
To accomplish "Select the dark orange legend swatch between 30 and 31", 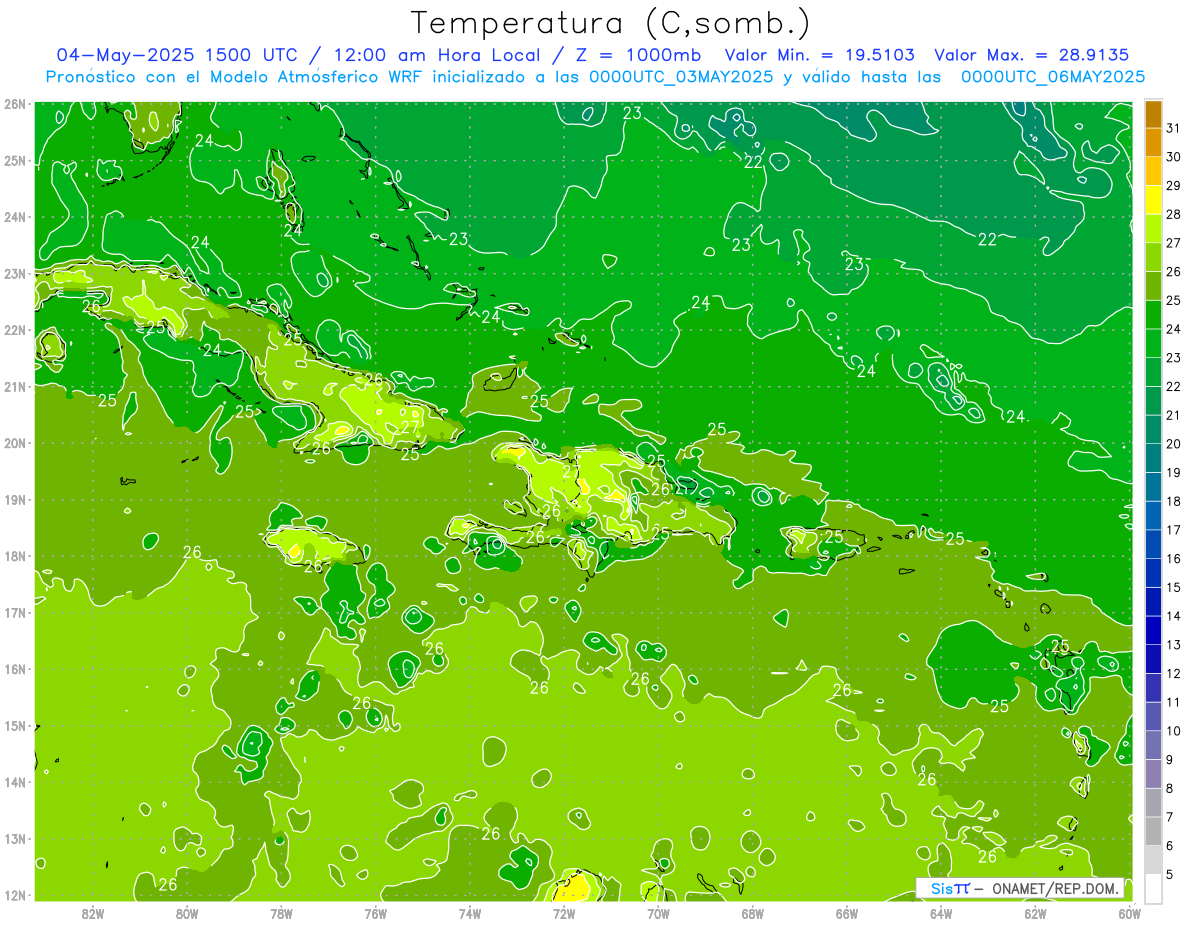I will coord(1153,142).
